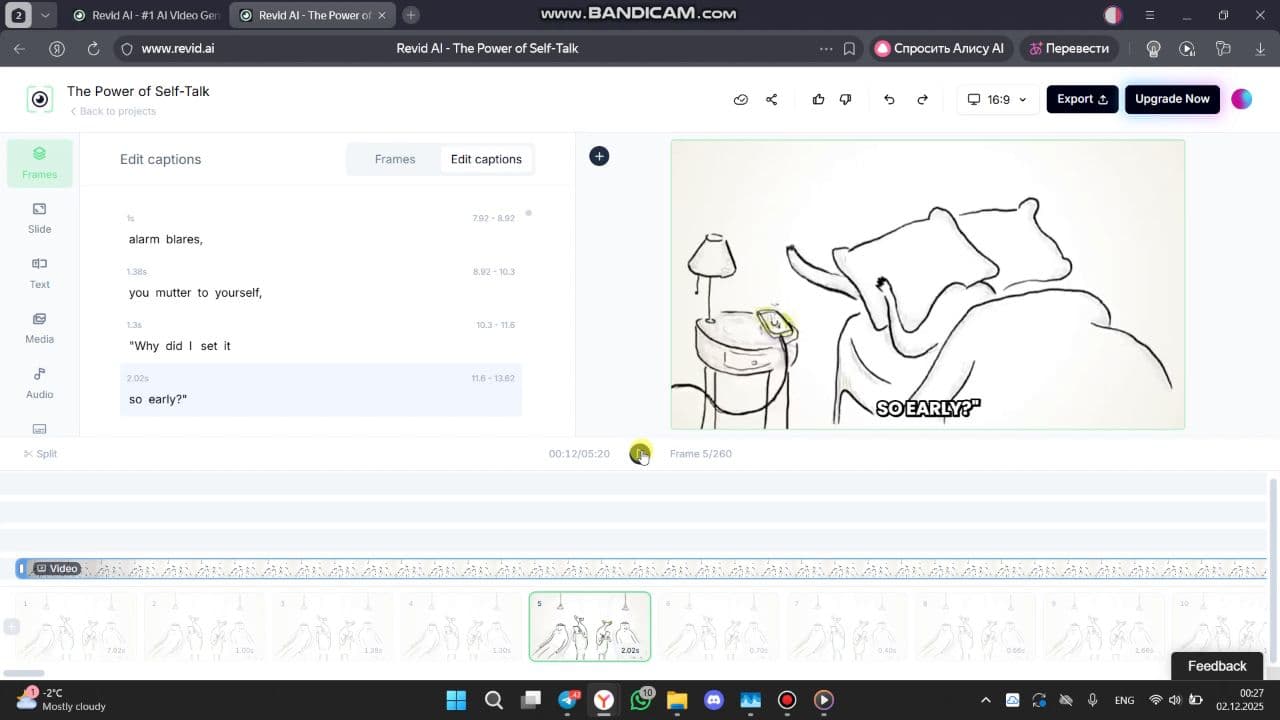This screenshot has width=1280, height=720.
Task: Give the video a thumbs down
Action: point(845,99)
